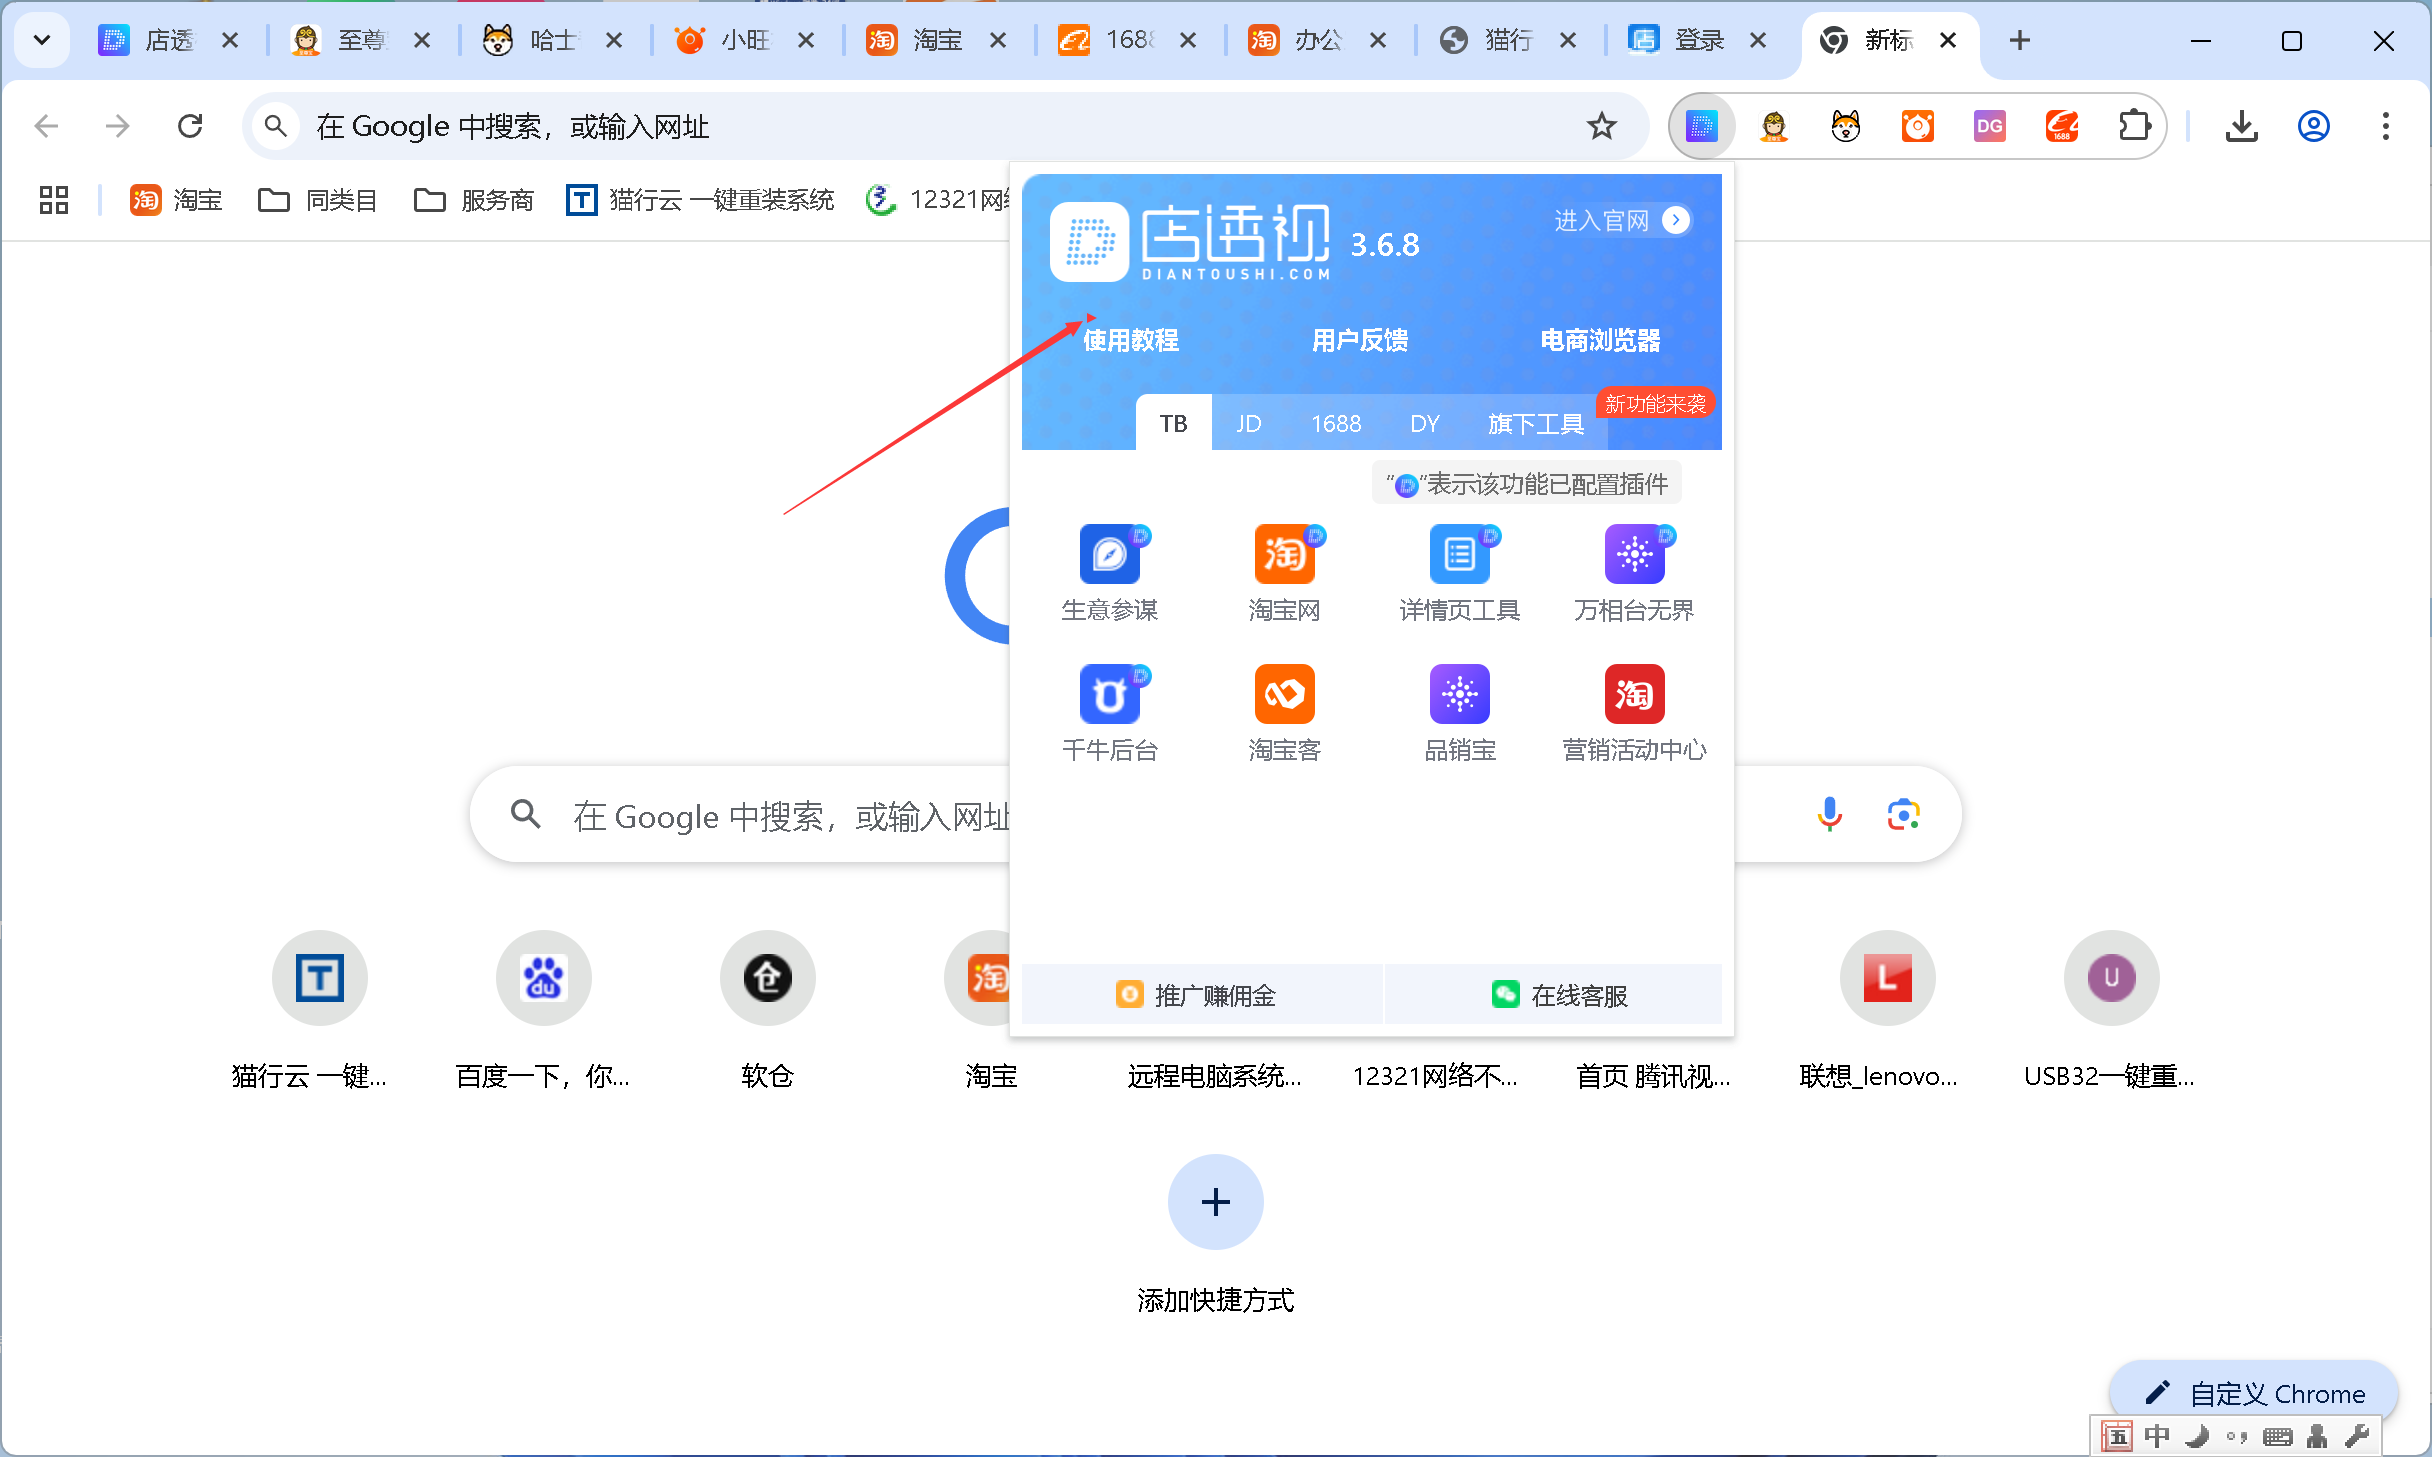Toggle IME punctuation mode icon

2237,1436
